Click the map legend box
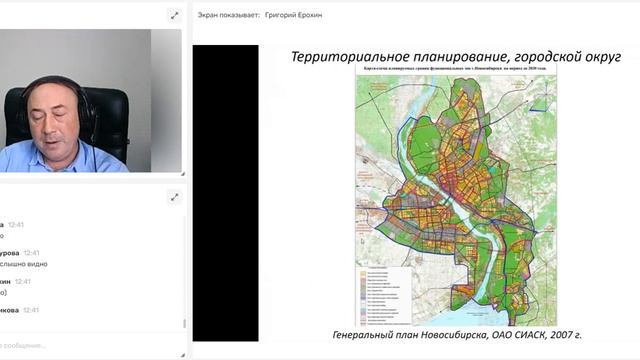 tap(385, 296)
